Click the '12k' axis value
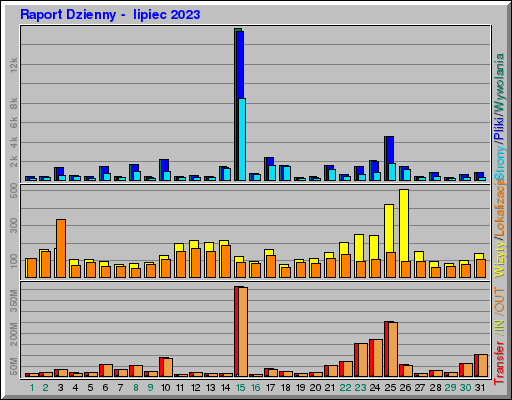Screen dimensions: 512x400 [x=14, y=65]
